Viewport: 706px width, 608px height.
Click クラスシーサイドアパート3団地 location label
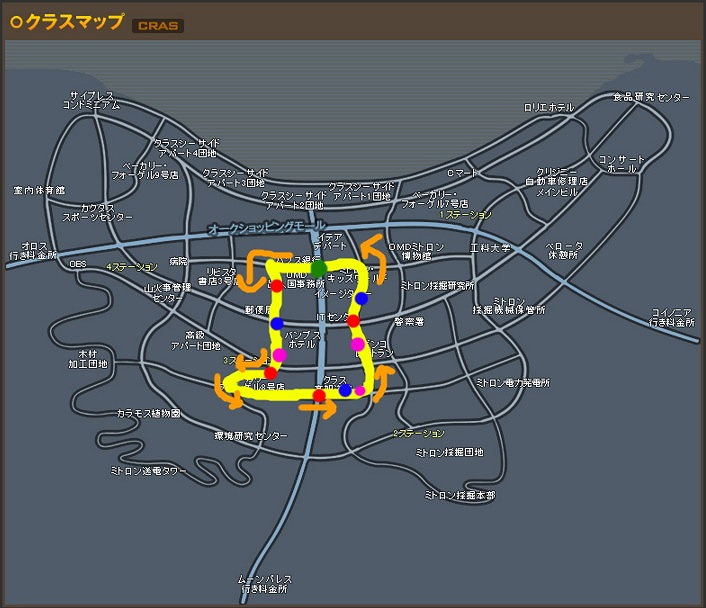point(235,177)
